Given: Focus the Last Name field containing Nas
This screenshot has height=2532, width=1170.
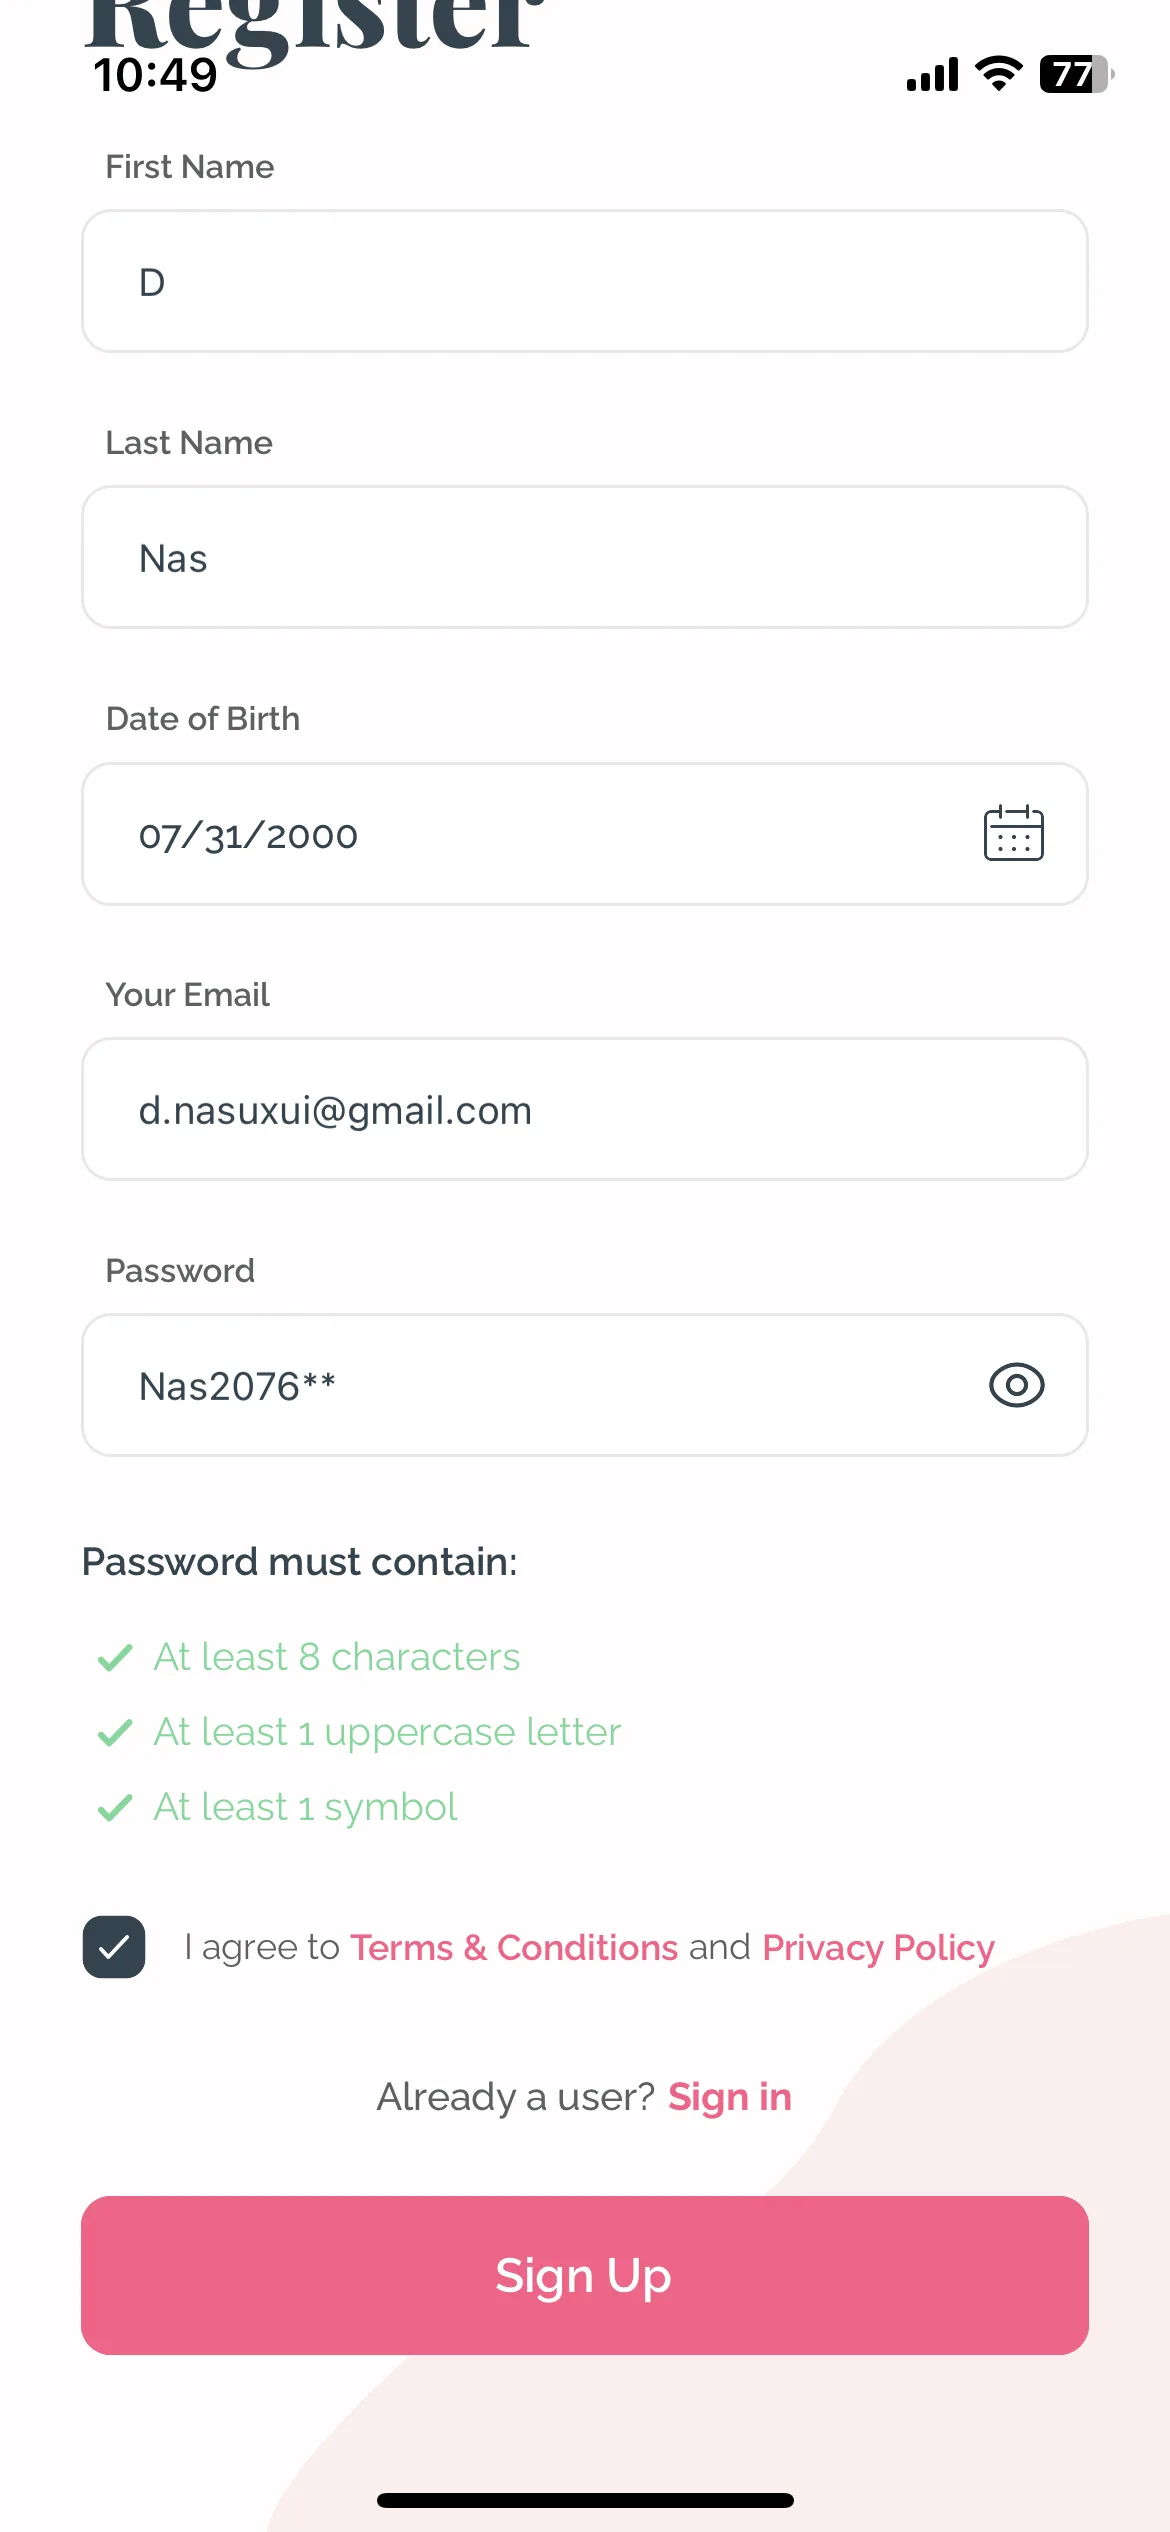Looking at the screenshot, I should point(585,557).
